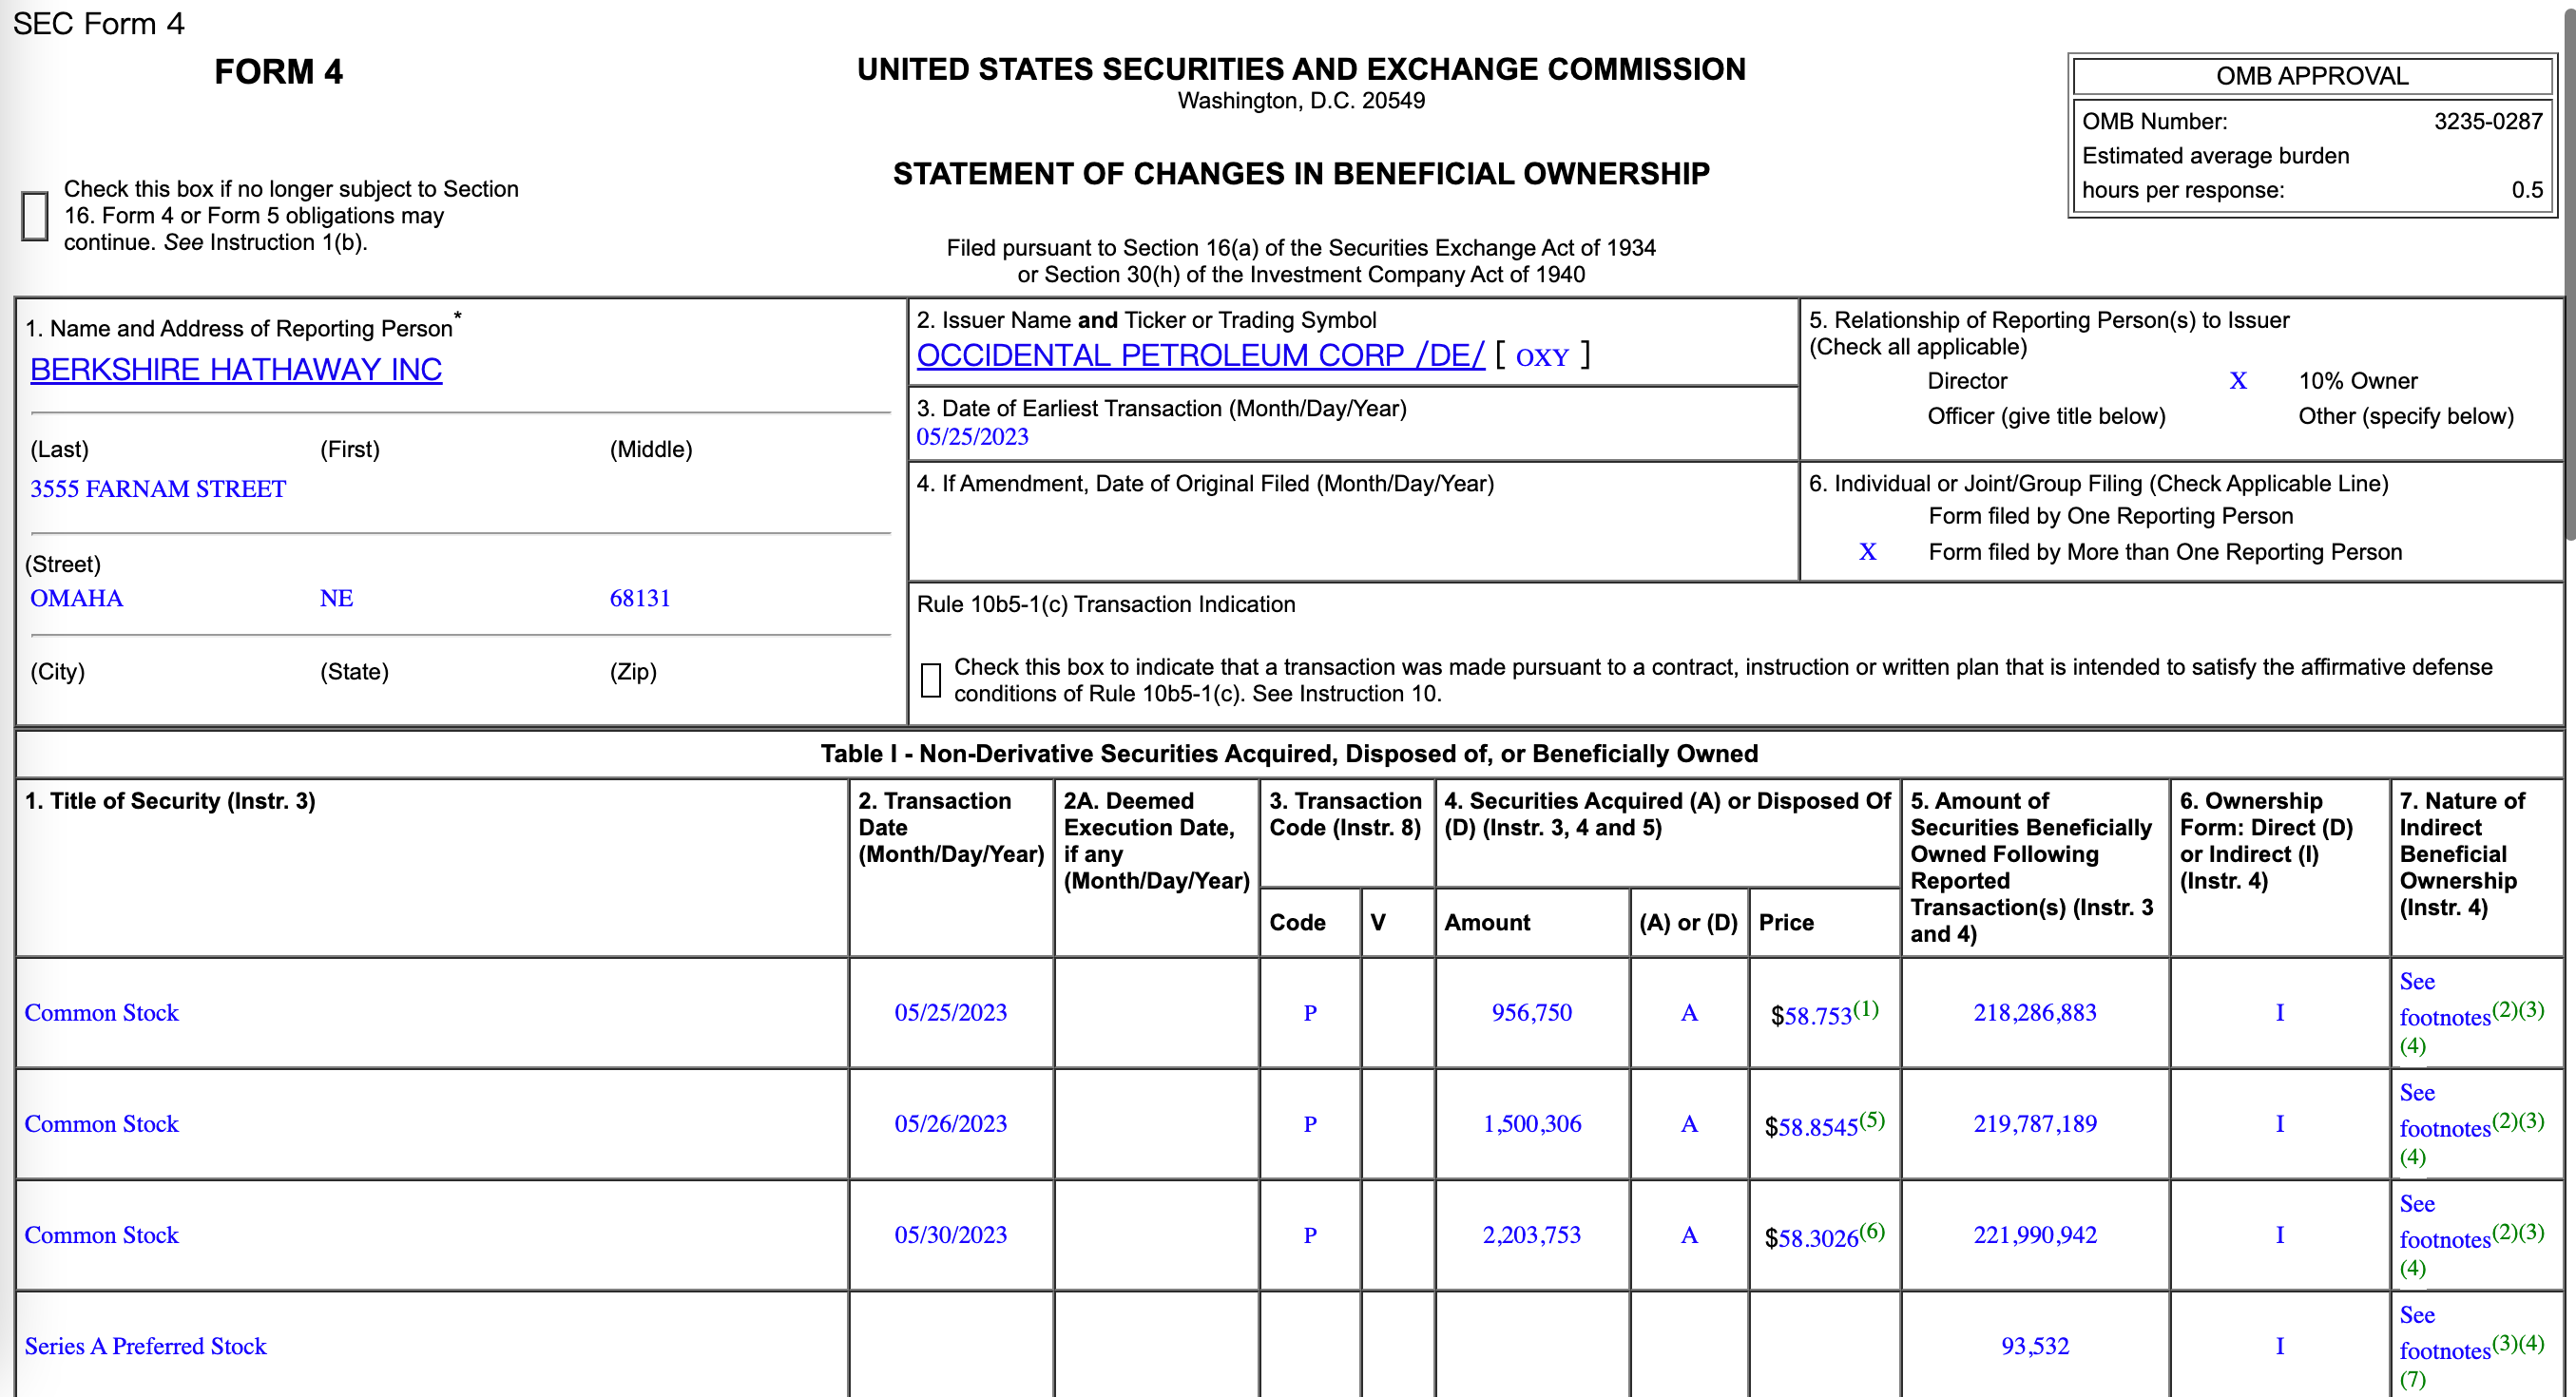Check the no longer subject to Section 16 box

click(35, 216)
